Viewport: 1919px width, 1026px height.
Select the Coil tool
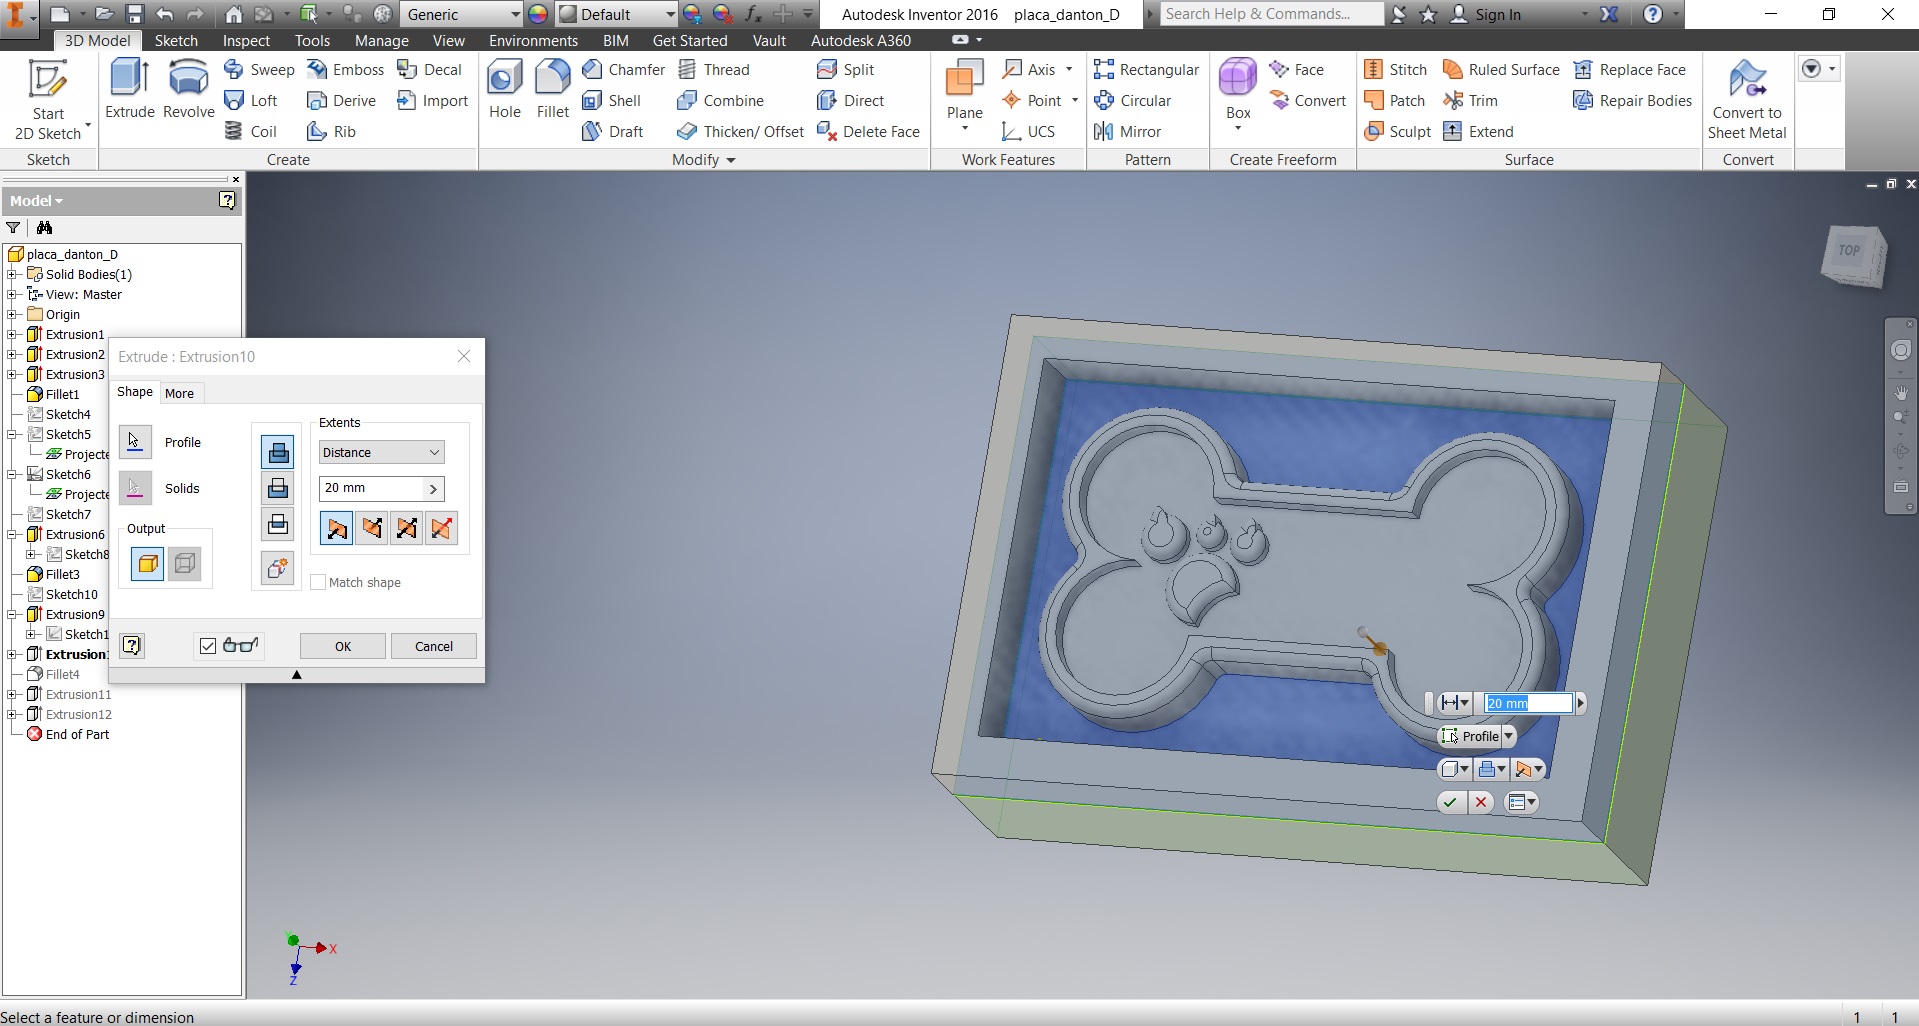click(250, 131)
